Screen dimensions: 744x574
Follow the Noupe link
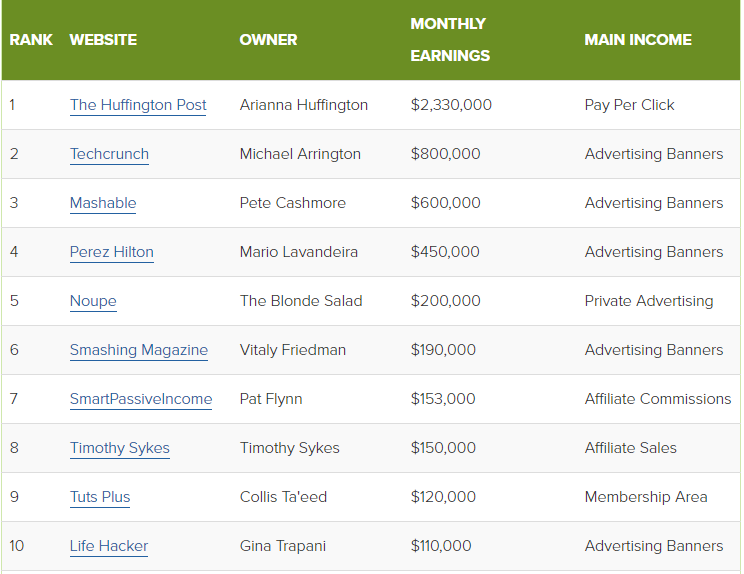point(93,301)
